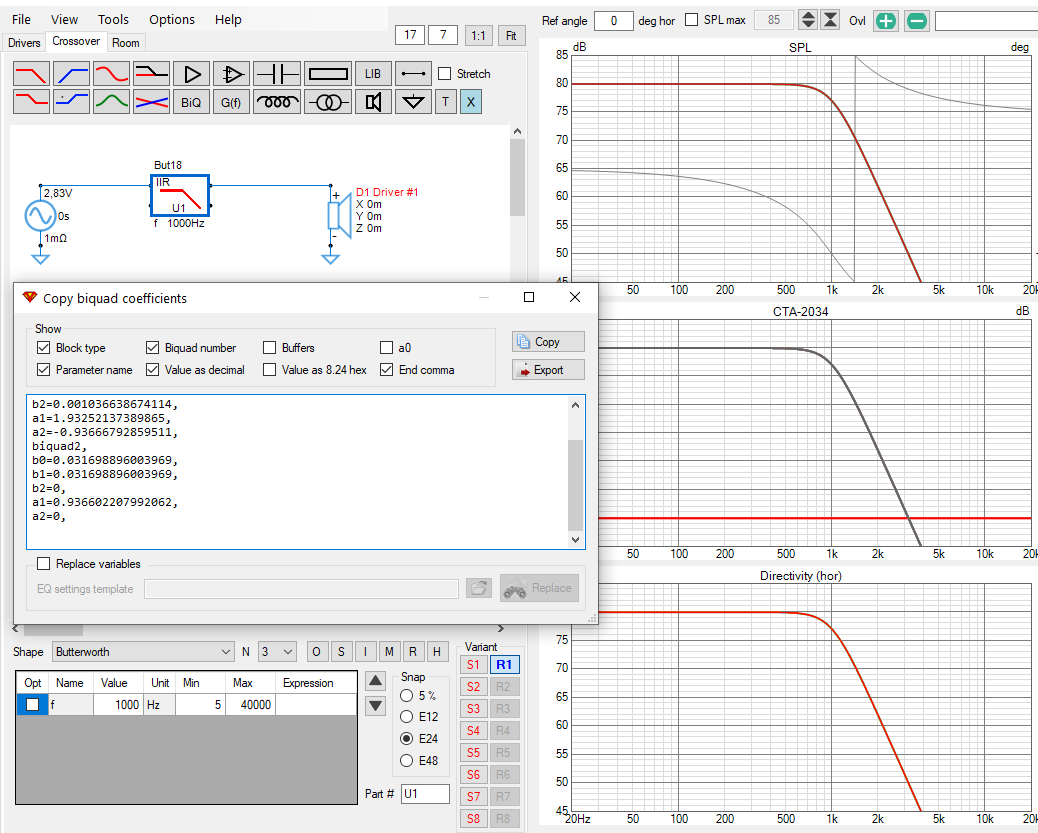Click the green minus overlay button
The image size is (1038, 833).
pos(917,21)
